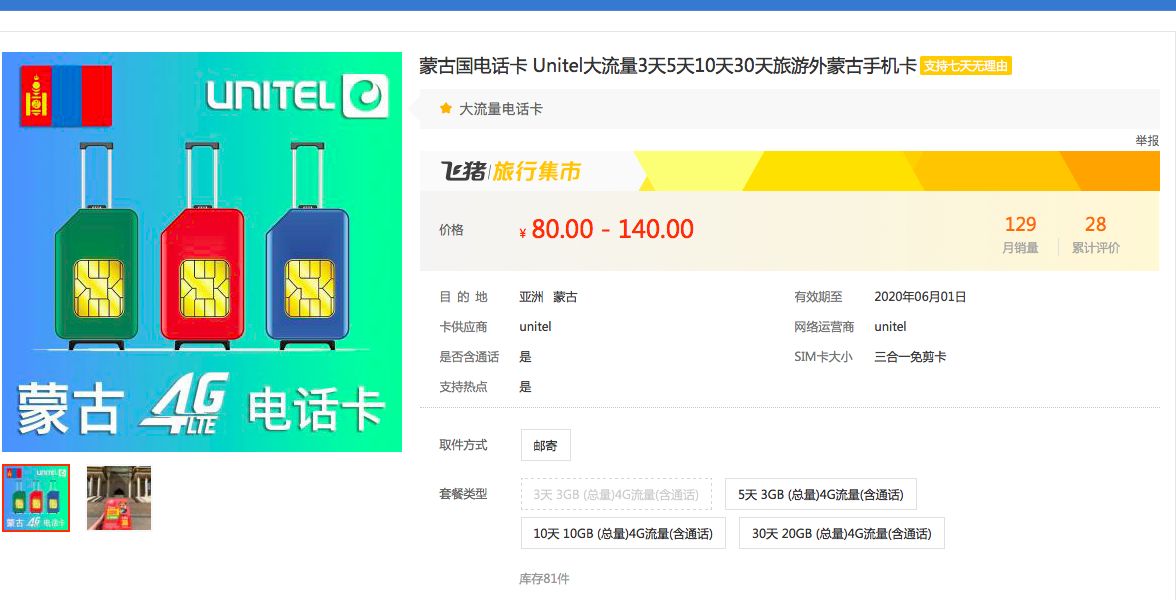
Task: Click the SIM size value 三合一免剪卡
Action: tap(910, 357)
